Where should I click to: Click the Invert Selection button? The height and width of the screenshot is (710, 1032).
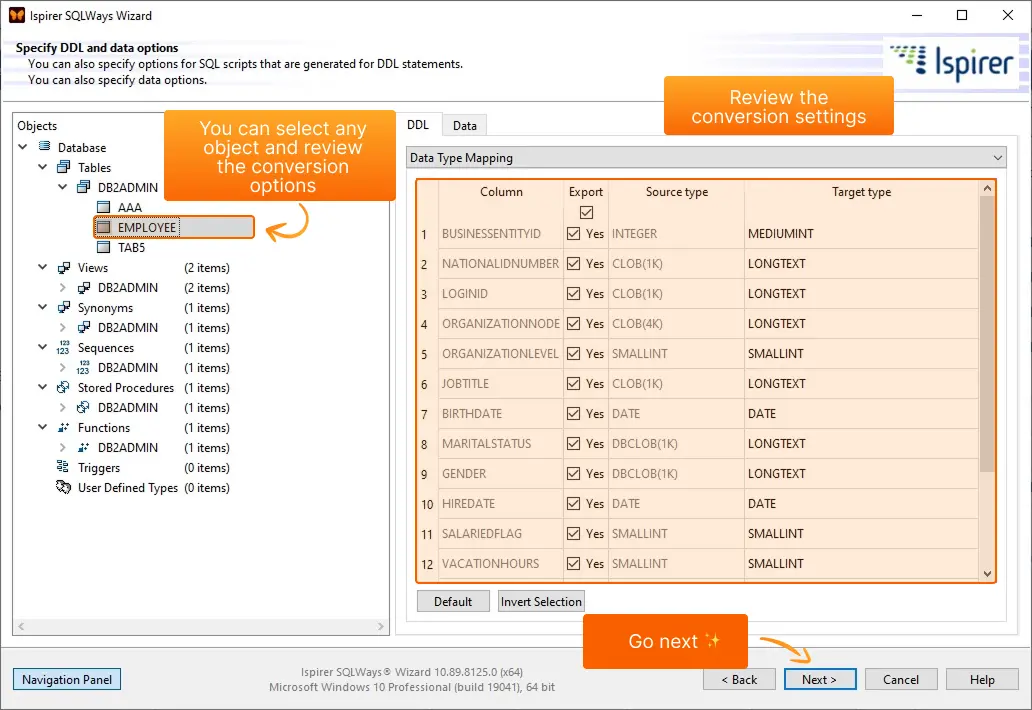coord(541,601)
